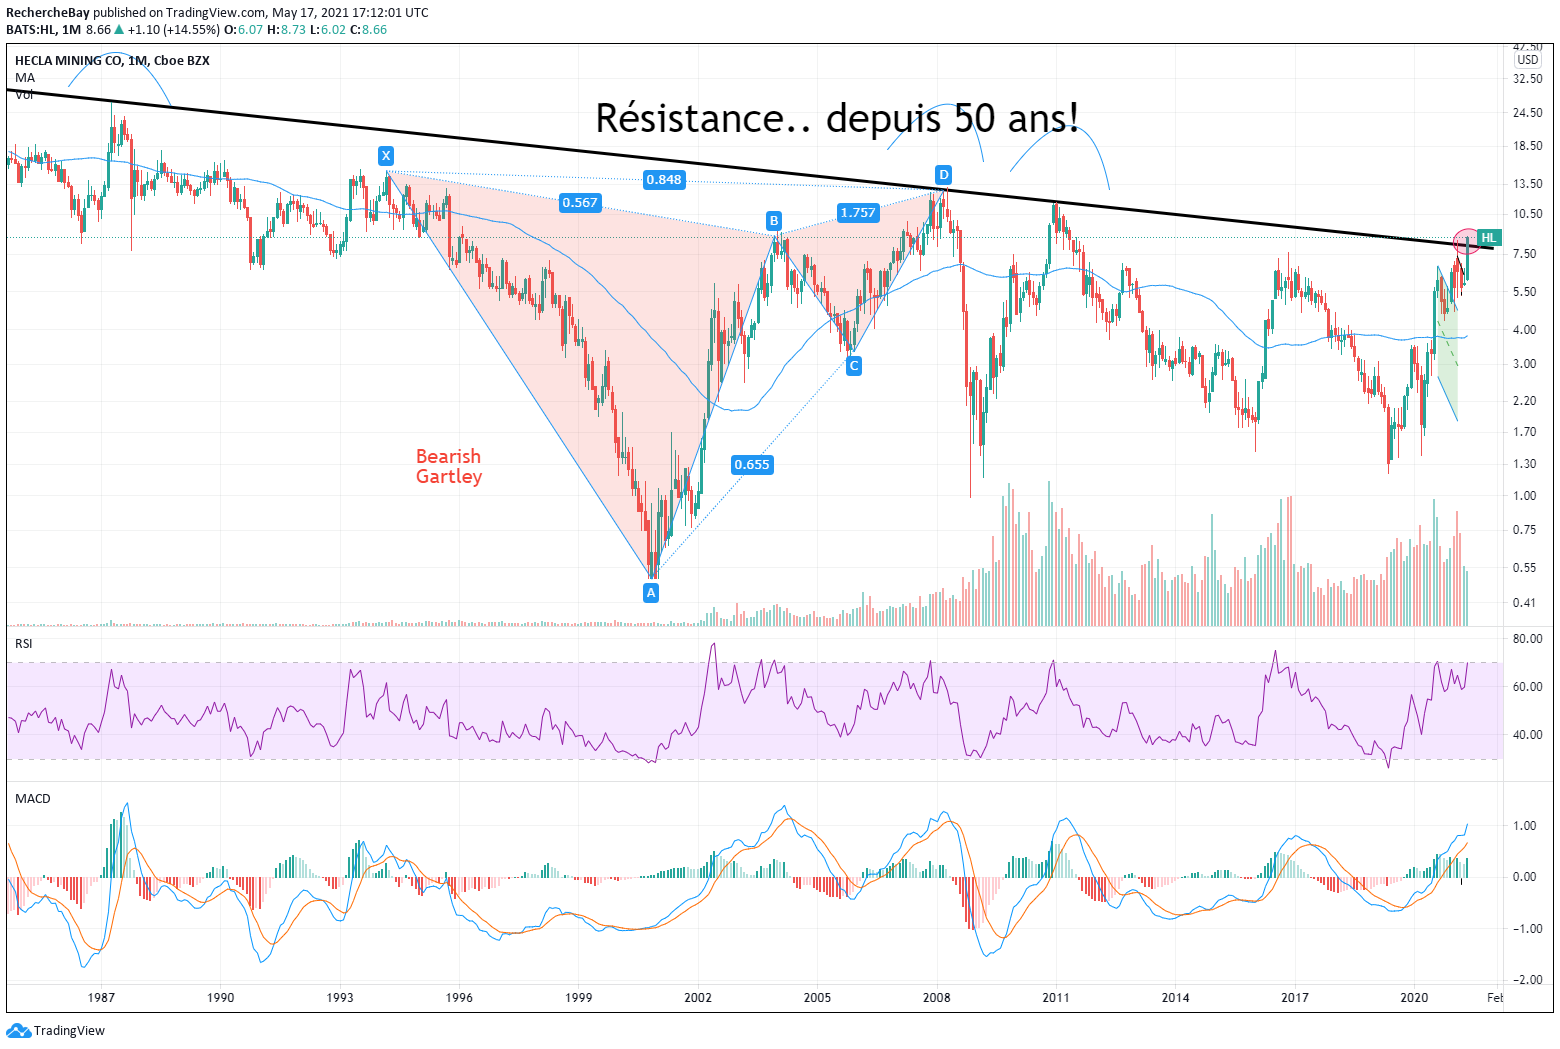Screen dimensions: 1560x1049
Task: Click the +1.10 (+14.55%) change value
Action: click(x=174, y=30)
